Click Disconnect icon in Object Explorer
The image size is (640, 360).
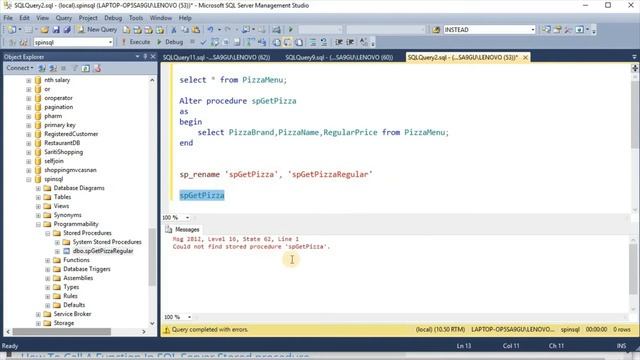pos(53,68)
